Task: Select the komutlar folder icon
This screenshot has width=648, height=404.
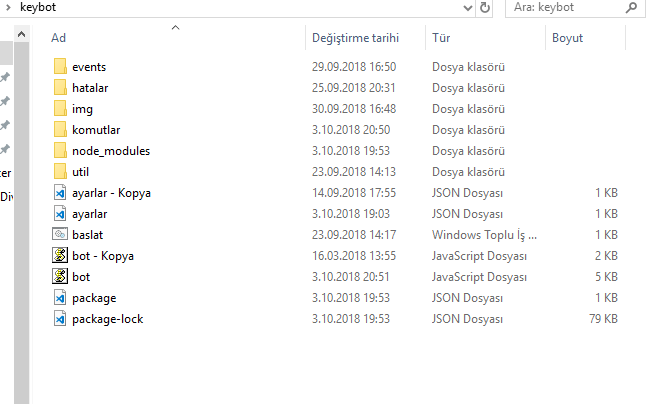Action: pos(60,130)
